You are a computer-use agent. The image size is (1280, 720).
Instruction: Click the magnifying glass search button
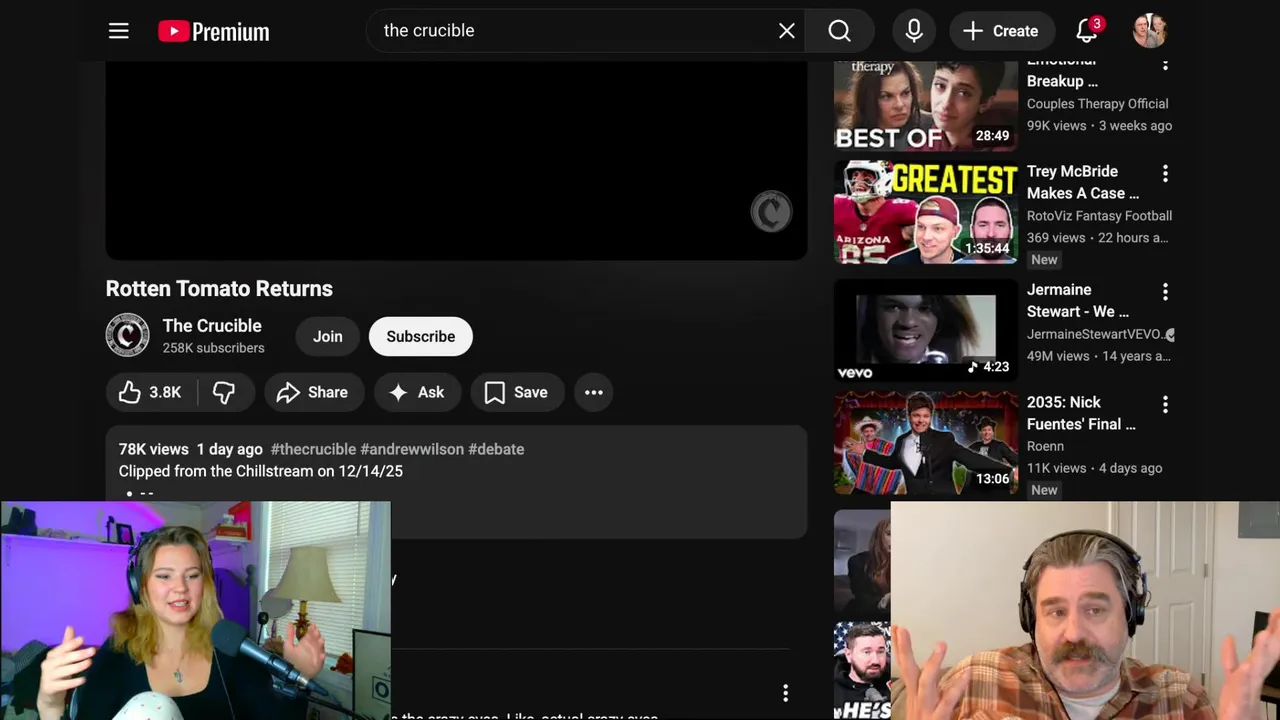840,31
